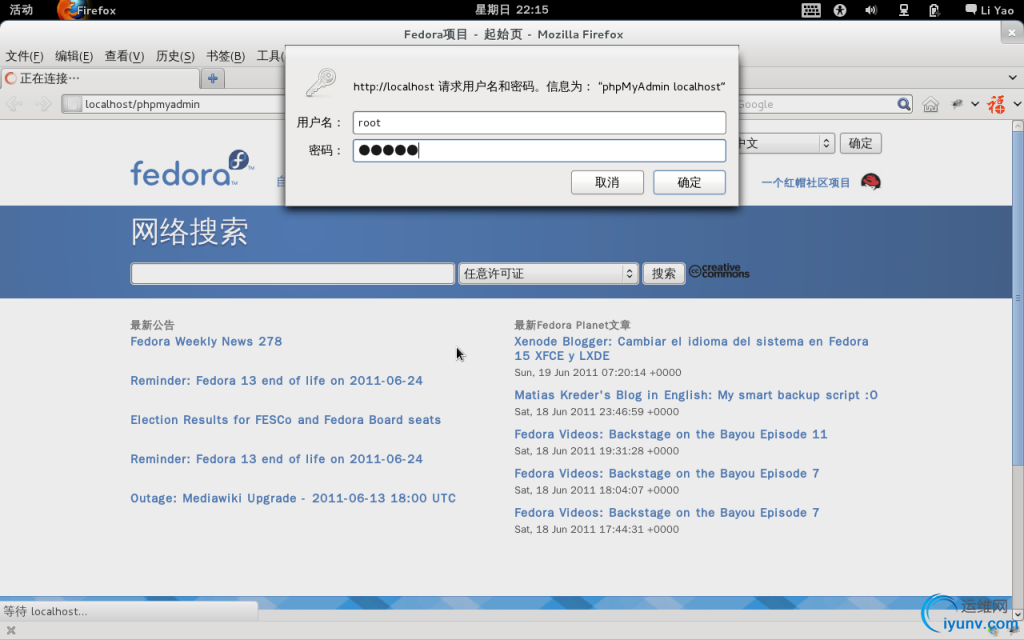The image size is (1024, 640).
Task: Click the scrollbar up arrow
Action: pos(1017,126)
